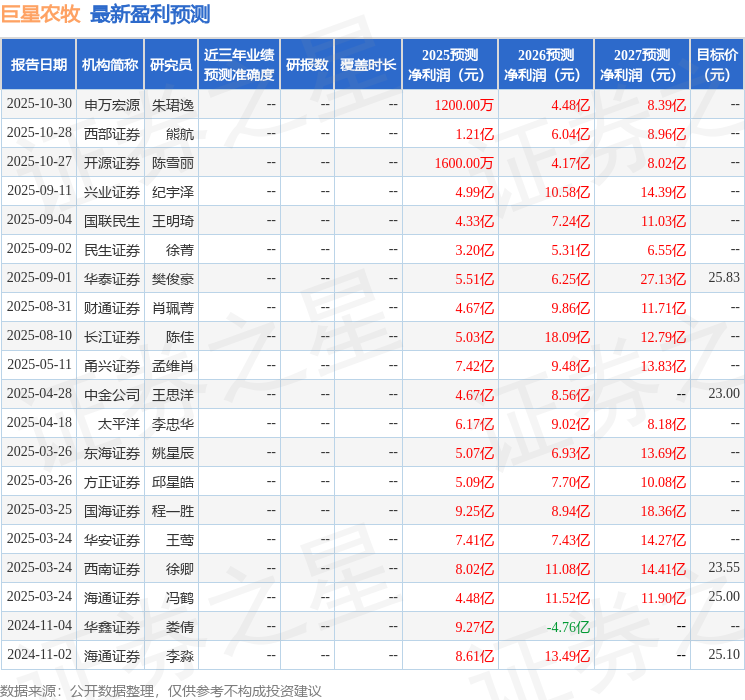Viewport: 745px width, 700px height.
Task: Click the 研报数 column header
Action: point(306,65)
